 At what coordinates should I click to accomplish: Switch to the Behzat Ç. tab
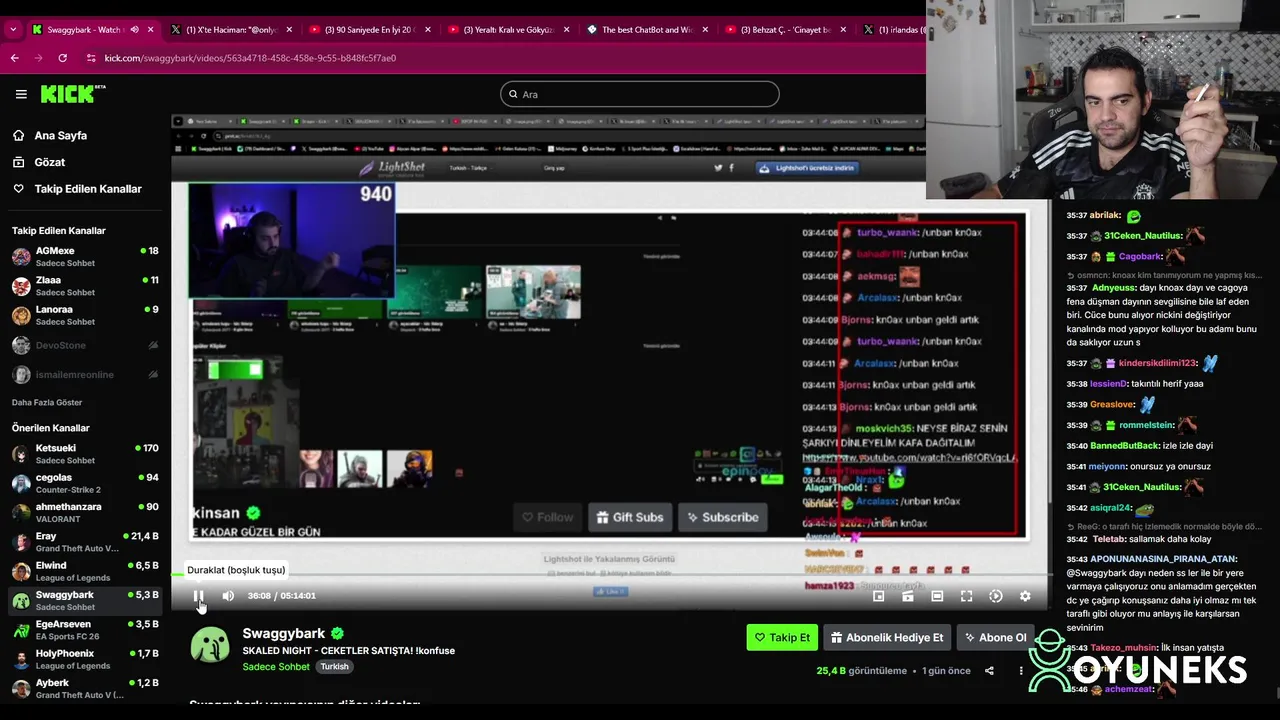click(785, 30)
